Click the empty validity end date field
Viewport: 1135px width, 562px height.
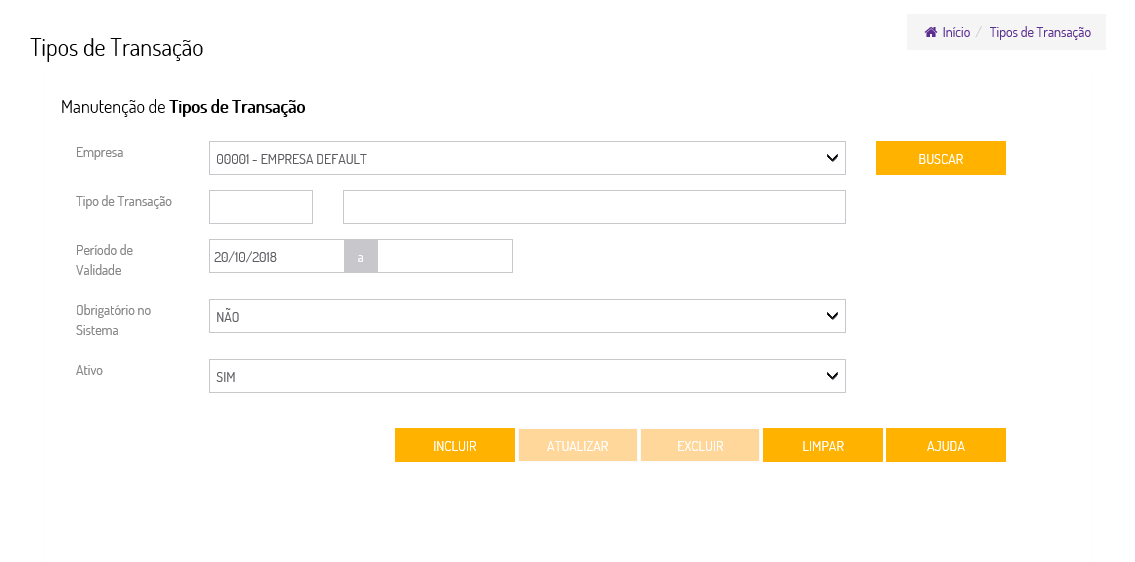click(x=445, y=256)
